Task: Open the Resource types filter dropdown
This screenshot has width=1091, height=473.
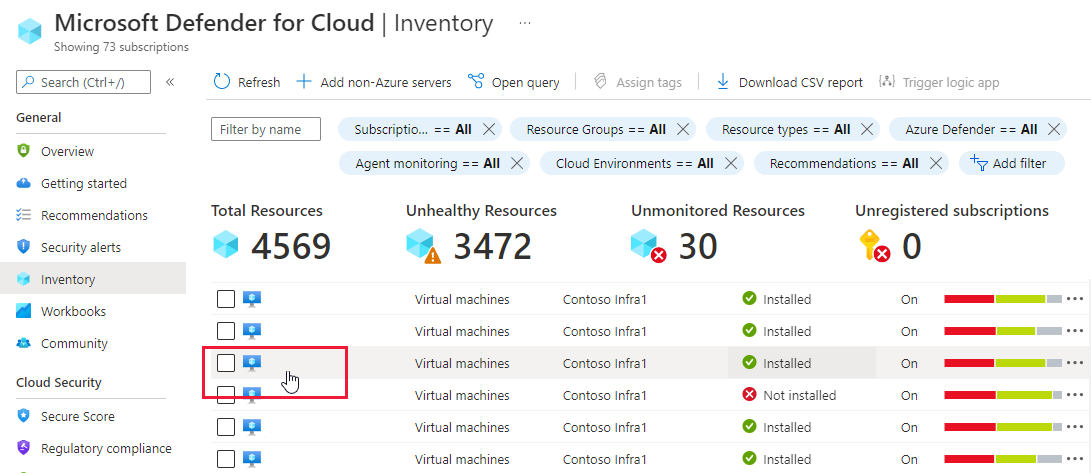Action: click(784, 129)
